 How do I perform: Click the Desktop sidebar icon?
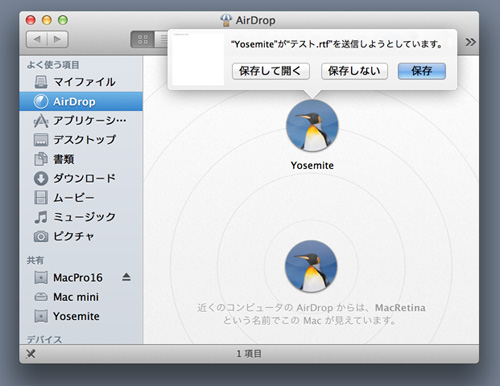(x=41, y=140)
